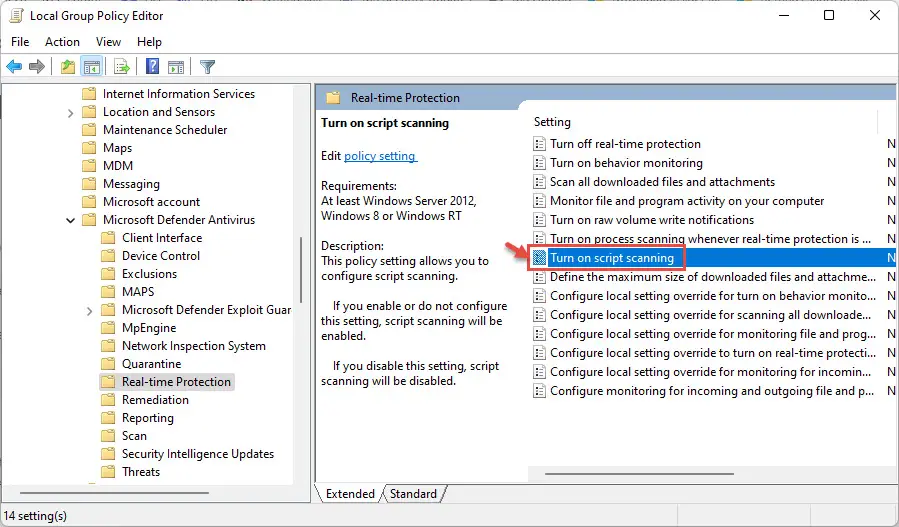This screenshot has width=899, height=527.
Task: Open the Help question mark icon
Action: [153, 67]
